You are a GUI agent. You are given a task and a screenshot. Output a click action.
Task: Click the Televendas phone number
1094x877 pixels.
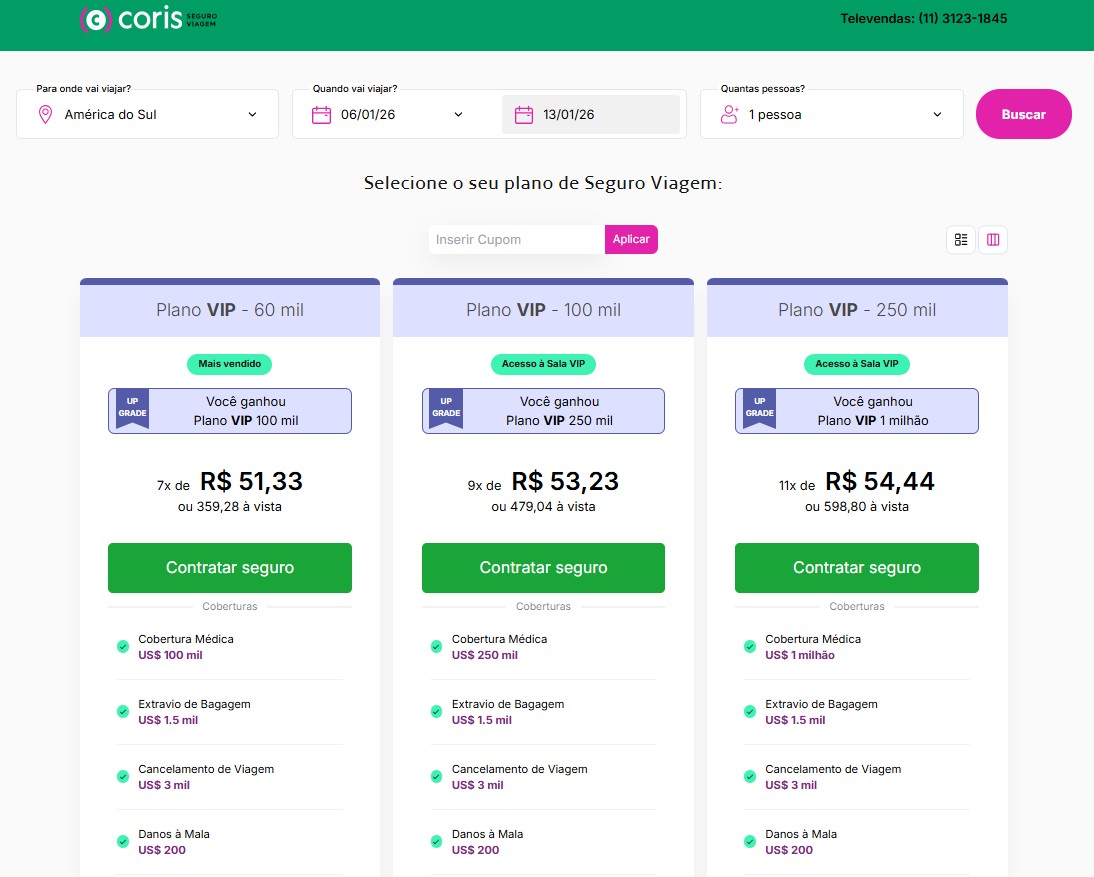(923, 19)
